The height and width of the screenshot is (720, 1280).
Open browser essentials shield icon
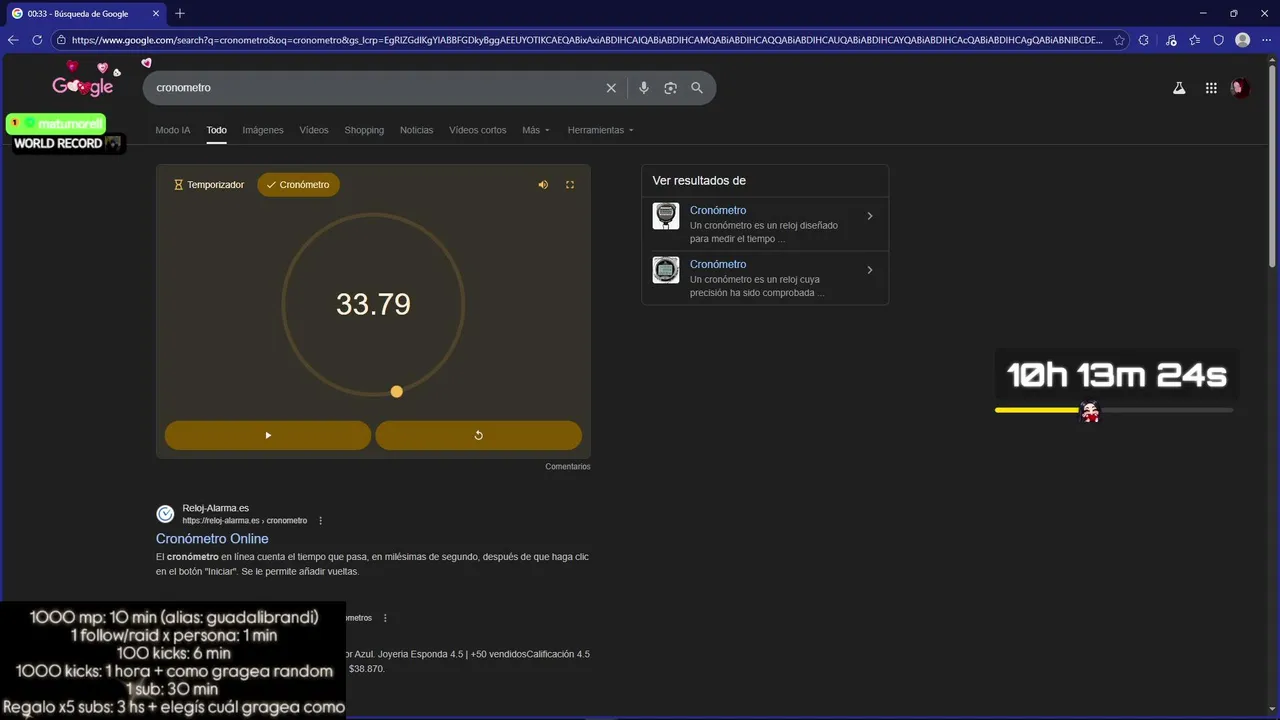pyautogui.click(x=1218, y=40)
